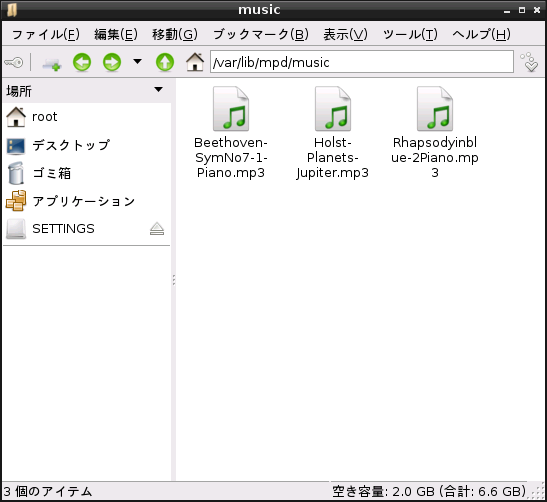Open a new tab with toolbar icon

click(51, 63)
